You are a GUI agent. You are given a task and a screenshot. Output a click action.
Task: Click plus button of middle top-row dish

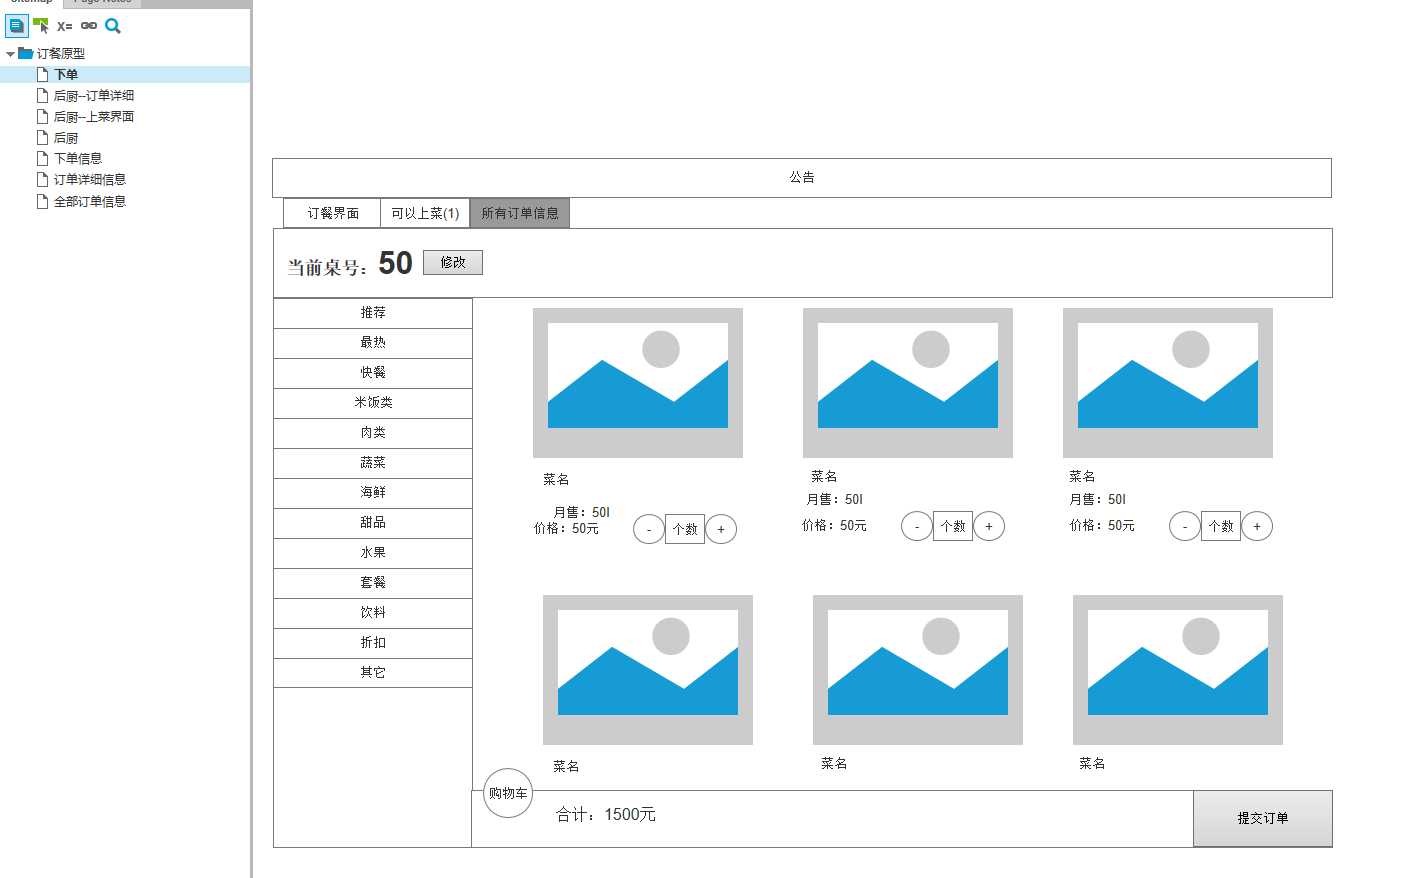(989, 526)
